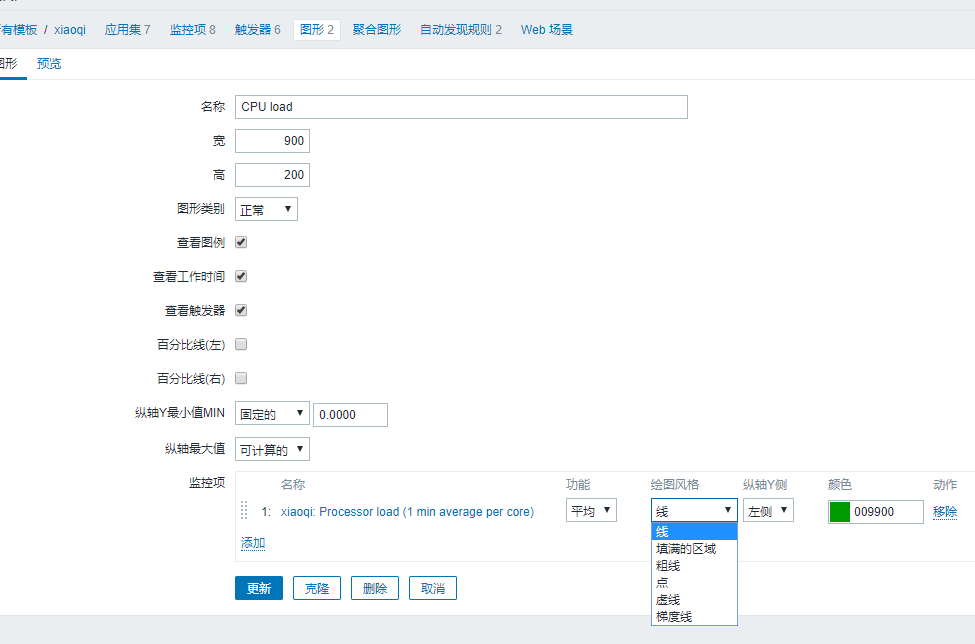Choose 填满的区域 from draw style list

click(x=686, y=549)
